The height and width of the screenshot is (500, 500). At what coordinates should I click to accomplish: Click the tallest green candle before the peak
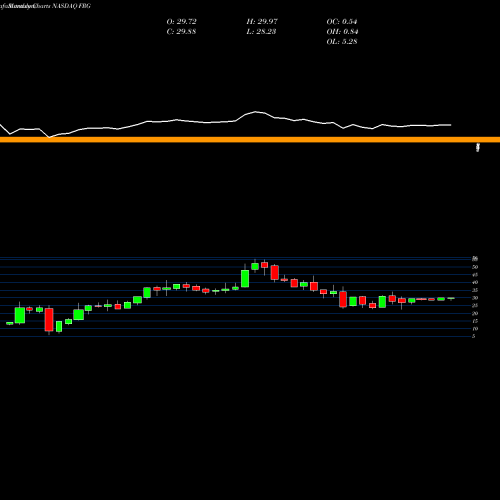pos(245,278)
